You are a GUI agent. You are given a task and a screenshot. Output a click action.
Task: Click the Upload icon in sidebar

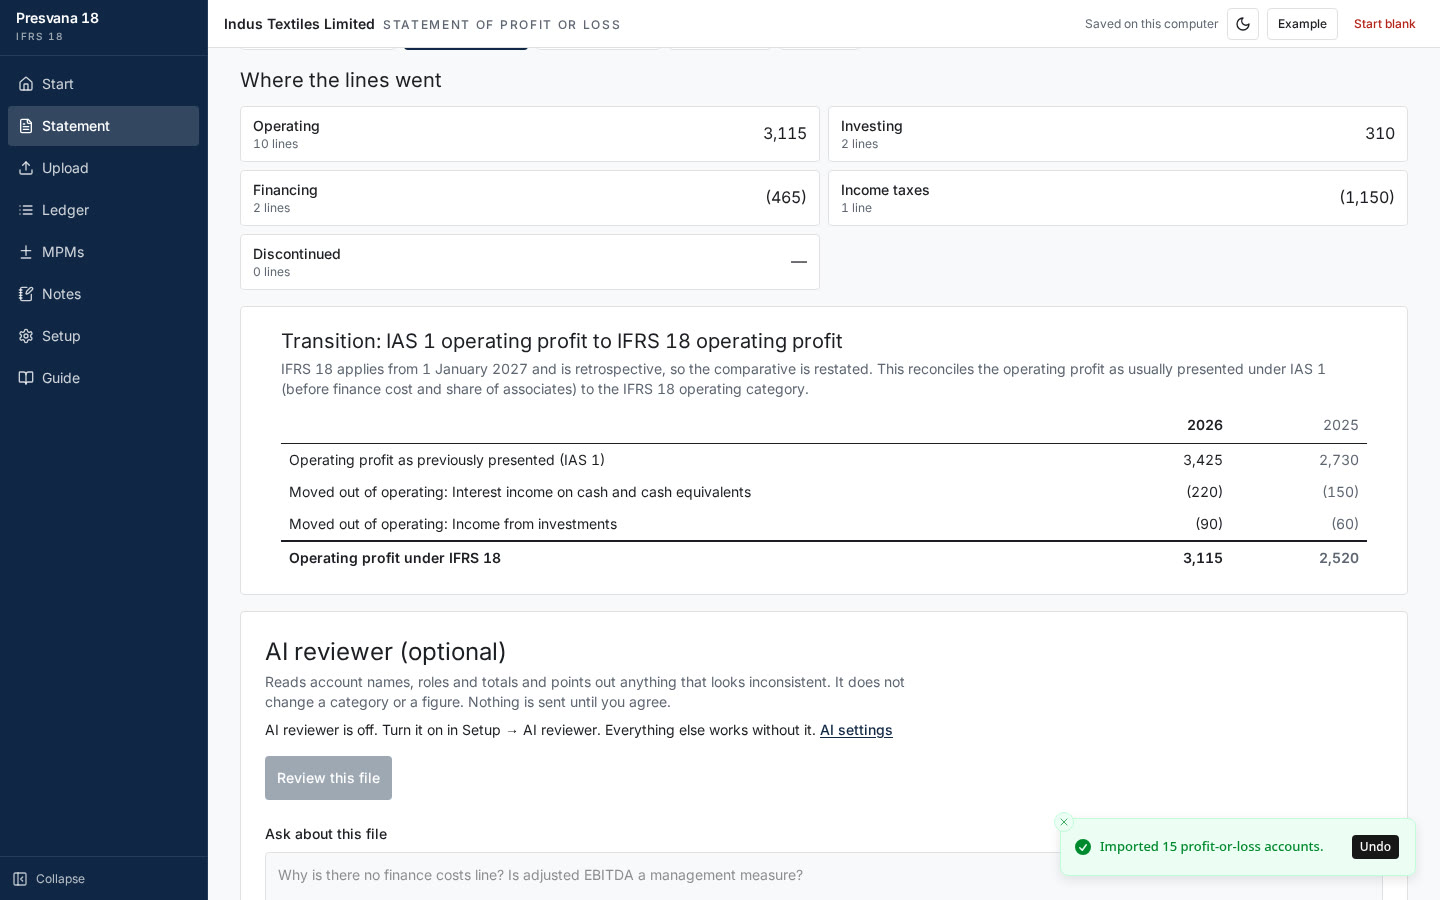(x=26, y=168)
